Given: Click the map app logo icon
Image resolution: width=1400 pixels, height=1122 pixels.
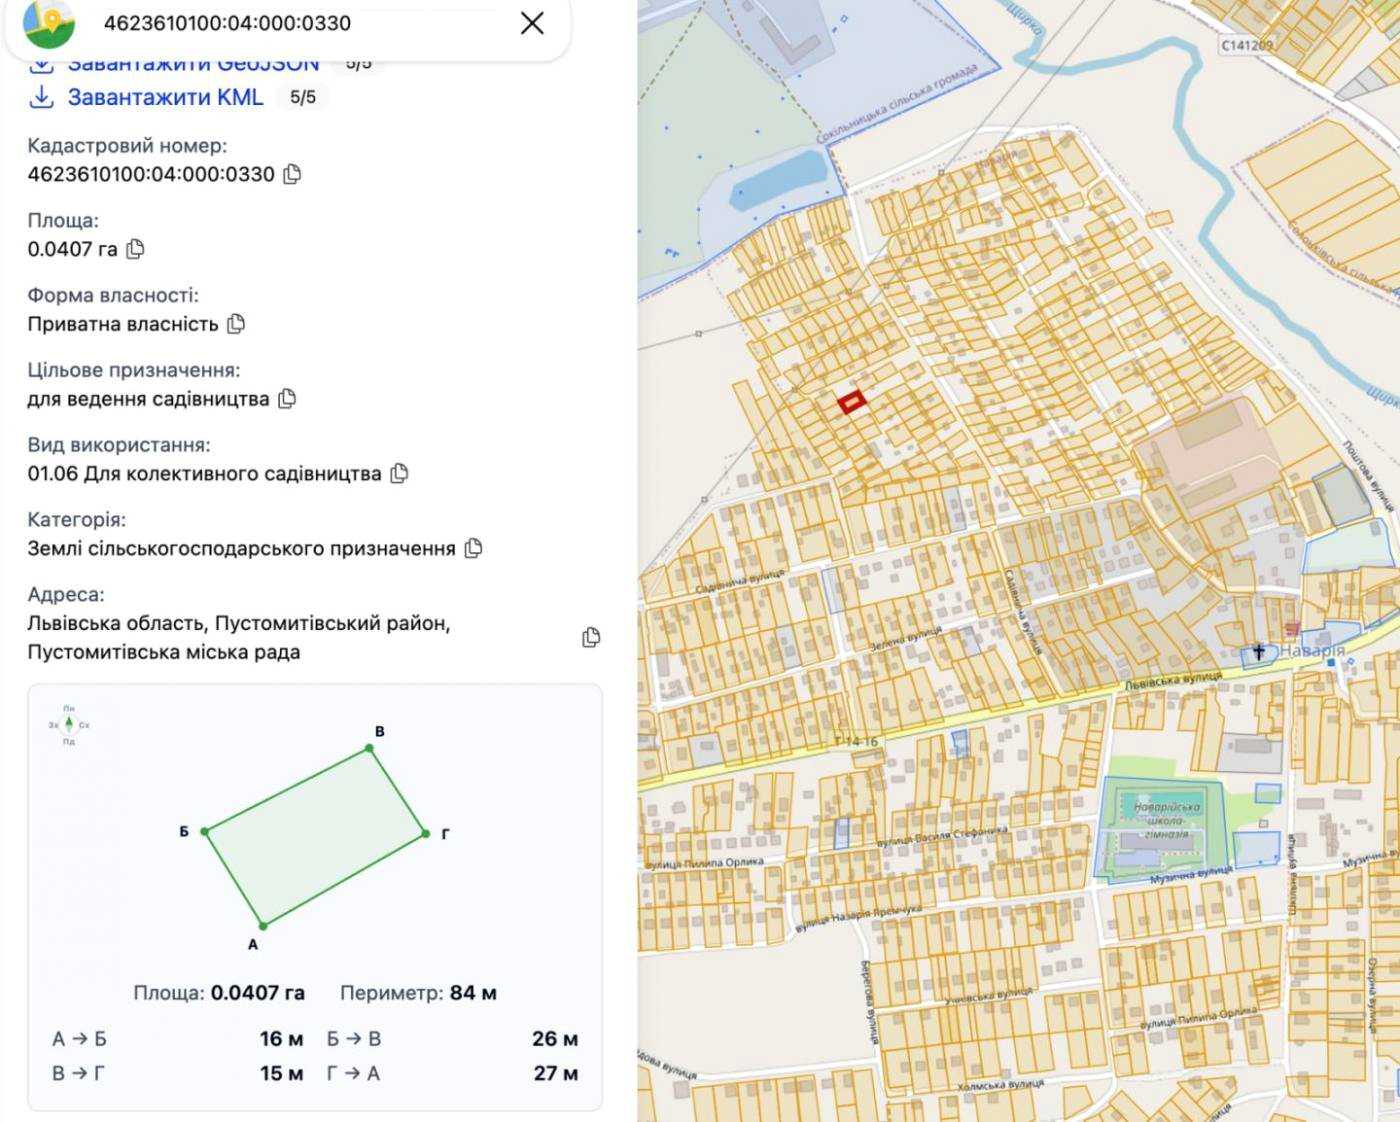Looking at the screenshot, I should pos(48,23).
